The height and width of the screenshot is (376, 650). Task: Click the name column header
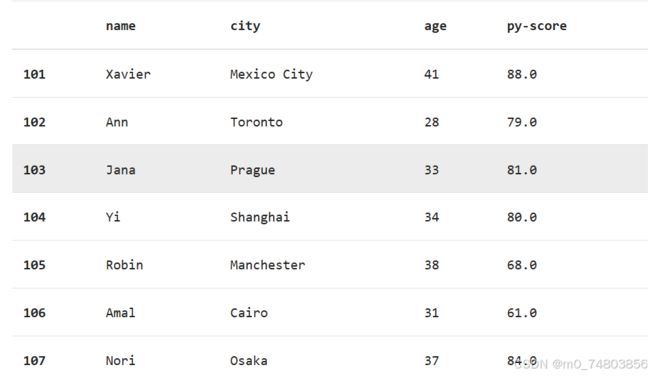point(121,26)
